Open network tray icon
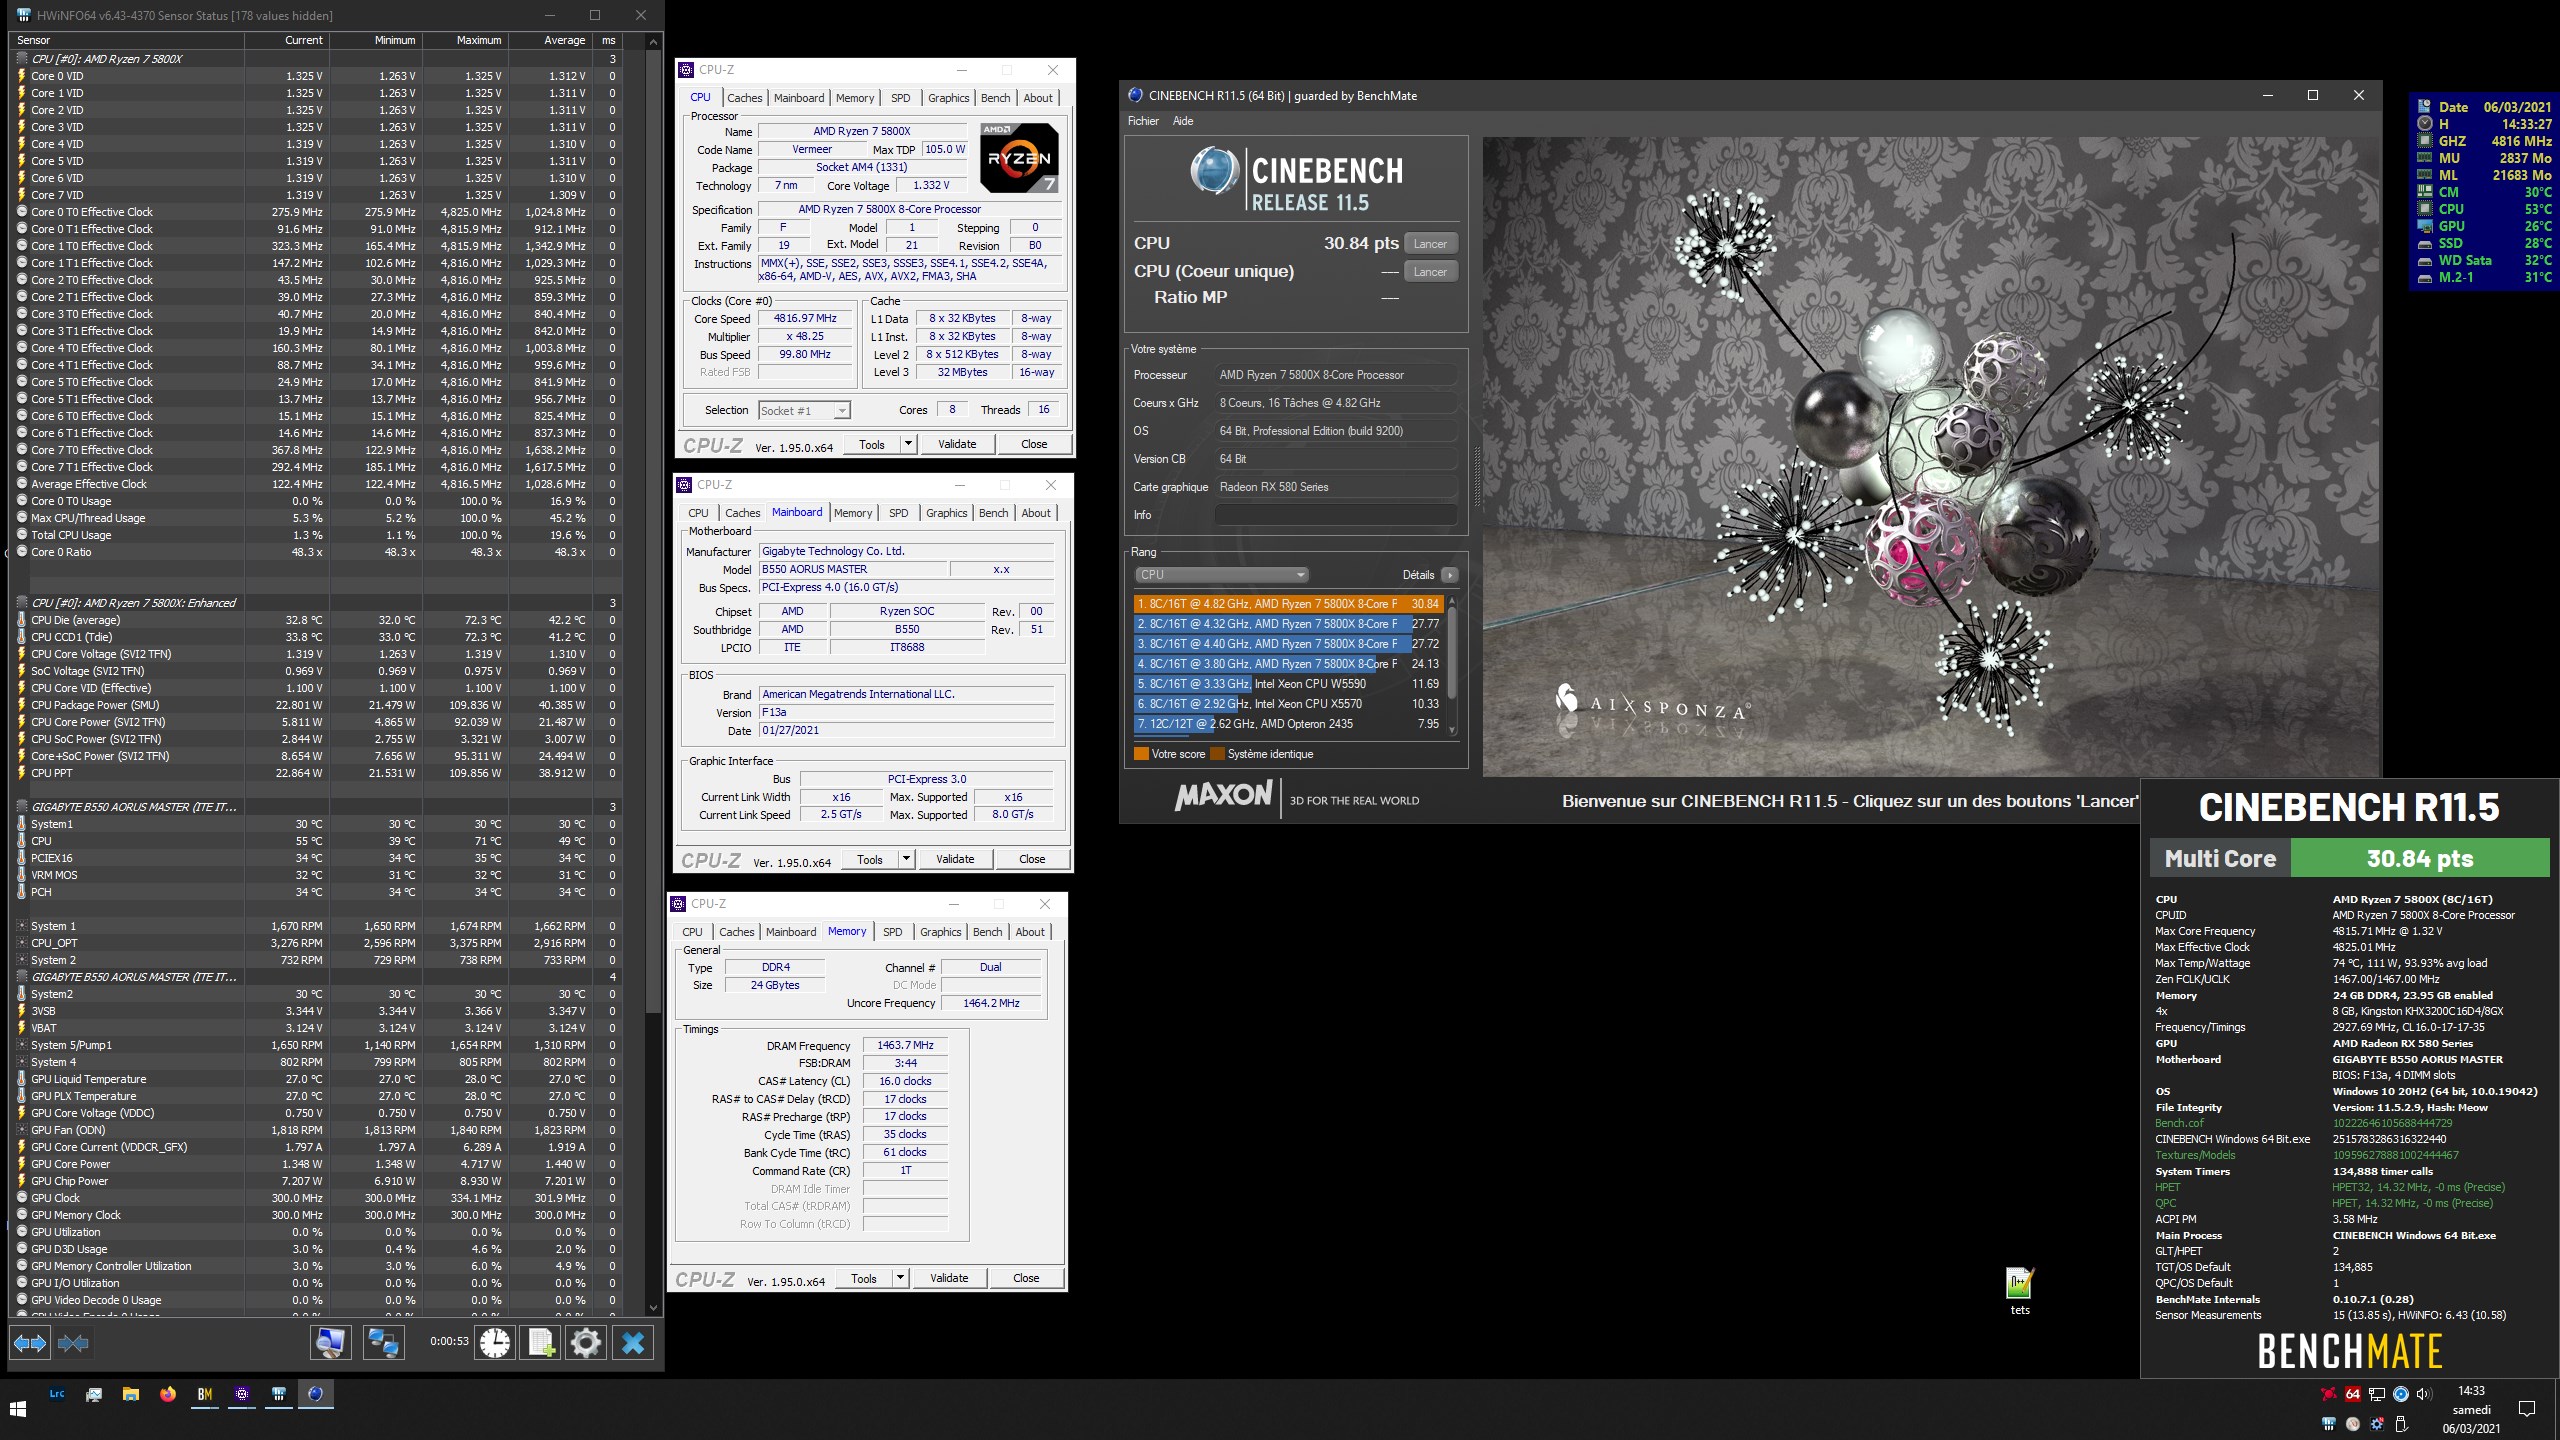Viewport: 2560px width, 1440px height. 2377,1394
